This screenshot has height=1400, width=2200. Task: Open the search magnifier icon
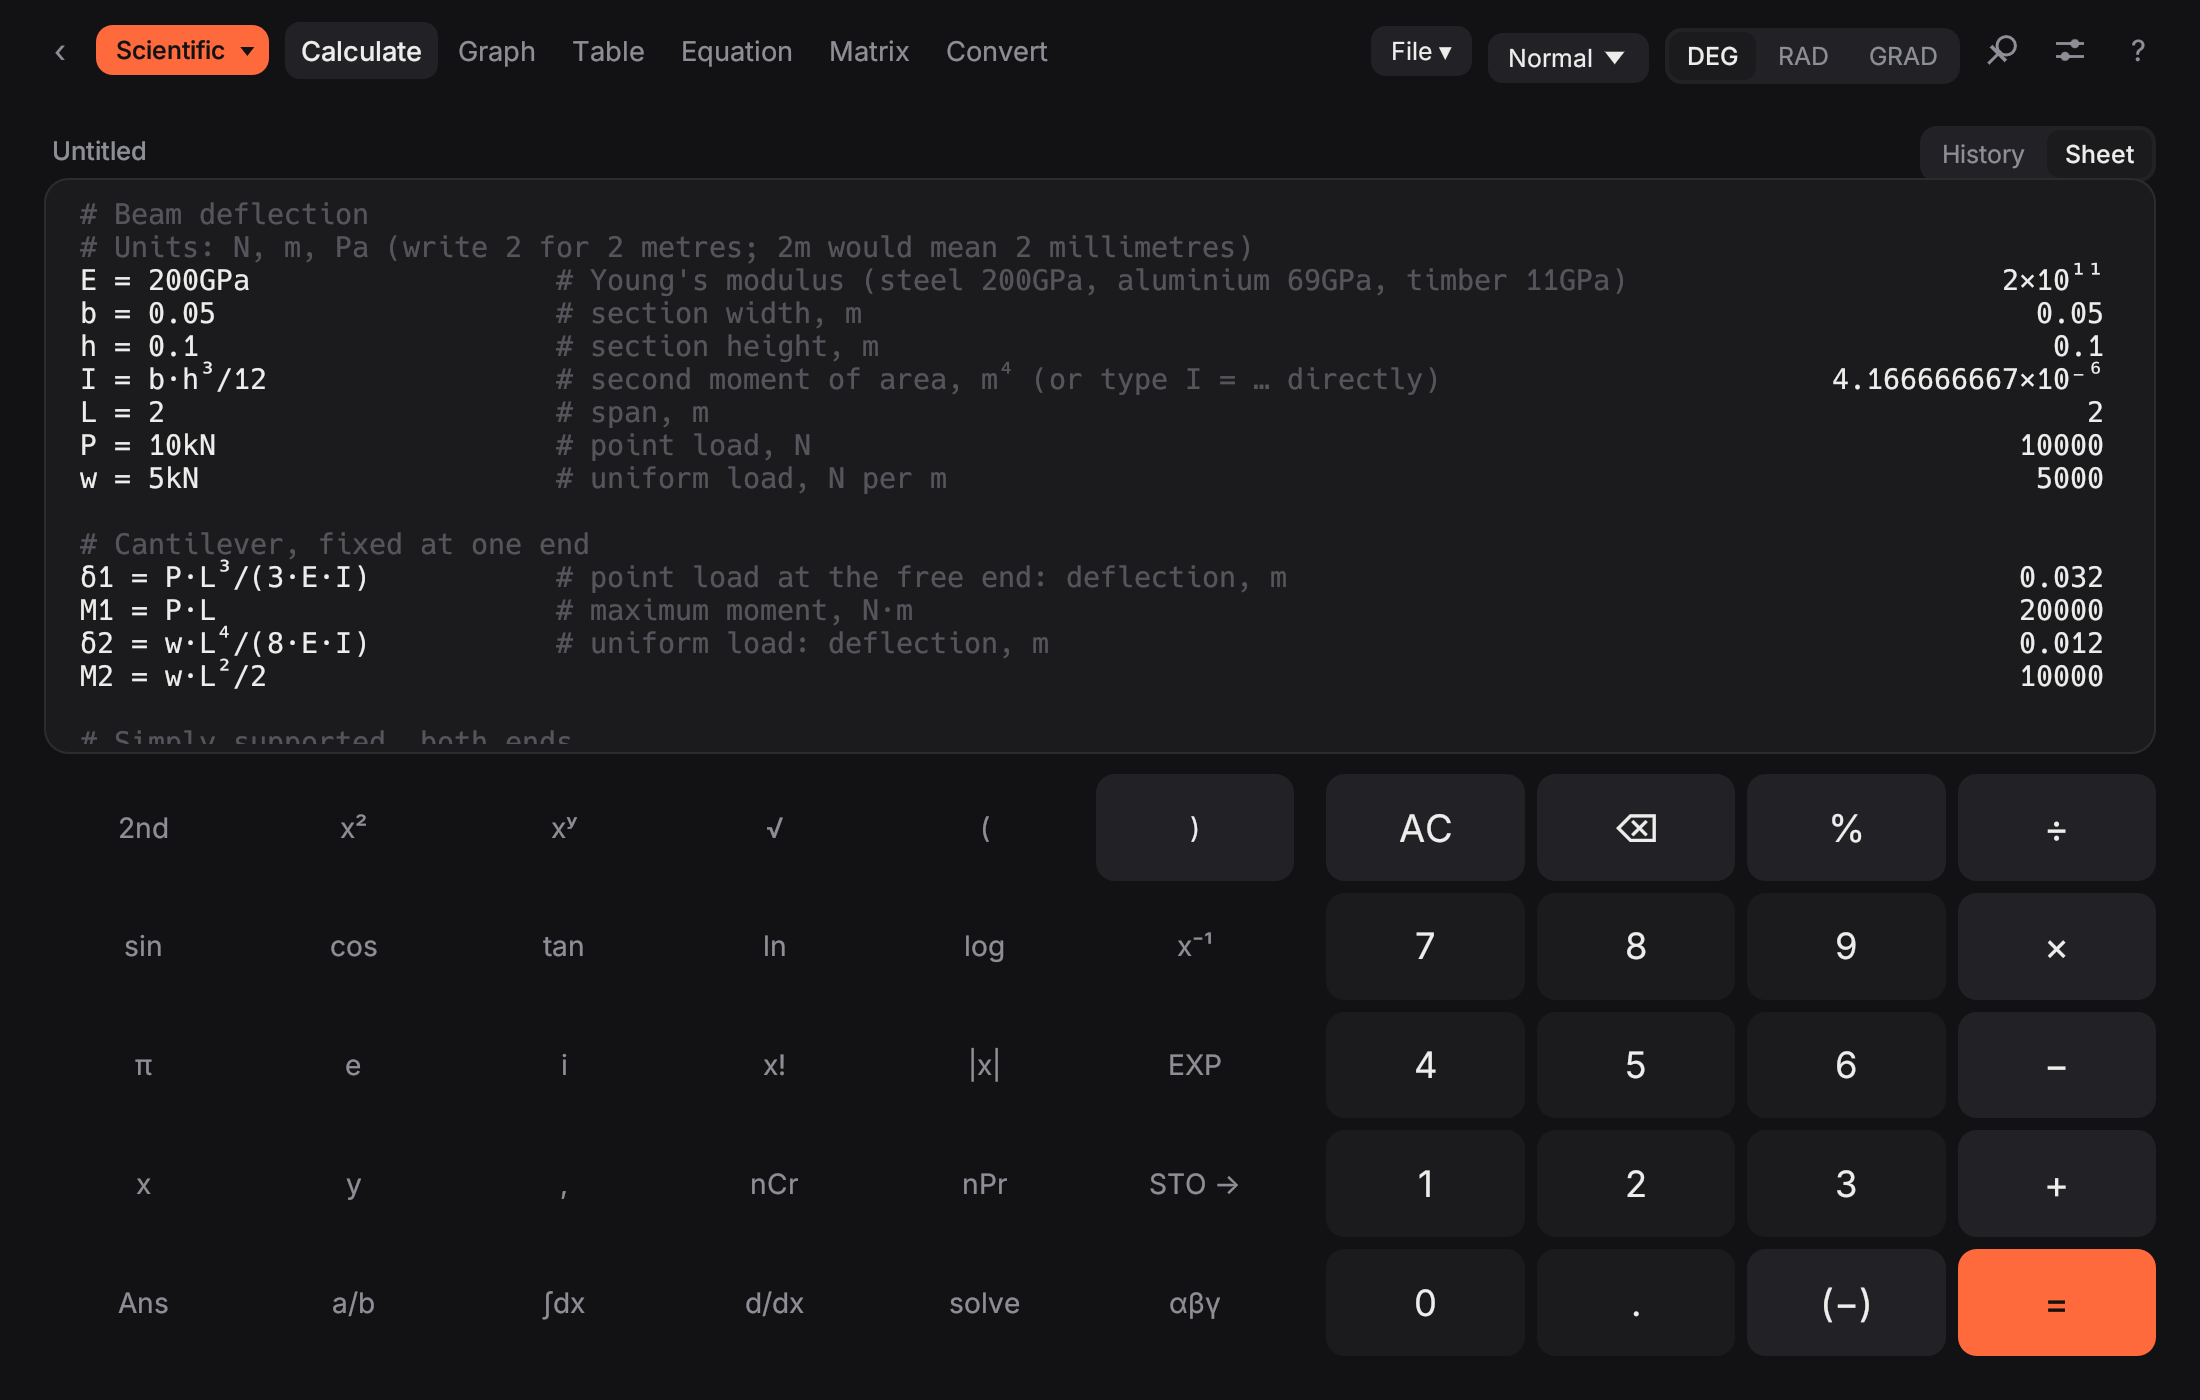[2001, 51]
